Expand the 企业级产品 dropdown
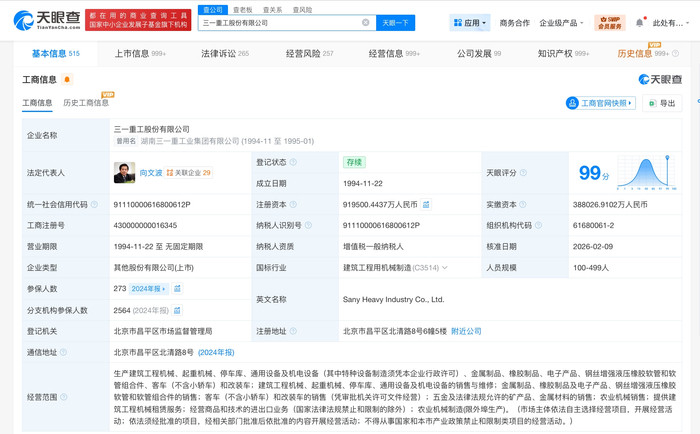The height and width of the screenshot is (434, 700). (561, 23)
